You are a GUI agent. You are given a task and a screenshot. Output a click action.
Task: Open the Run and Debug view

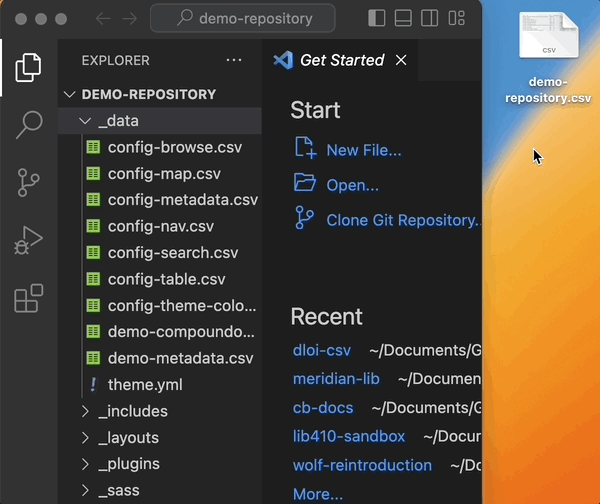pos(28,240)
